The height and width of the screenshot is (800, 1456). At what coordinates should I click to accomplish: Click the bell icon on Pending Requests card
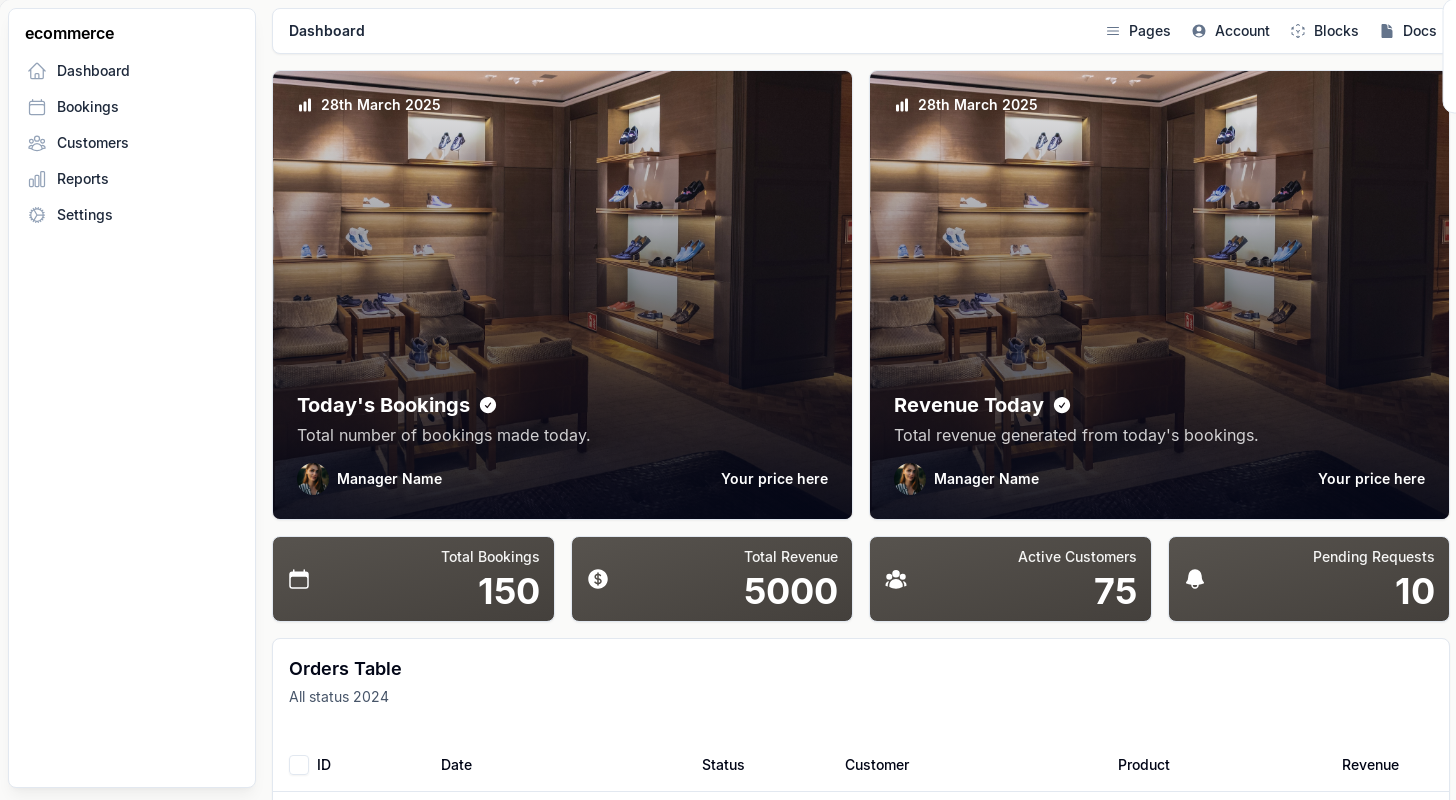[1195, 579]
